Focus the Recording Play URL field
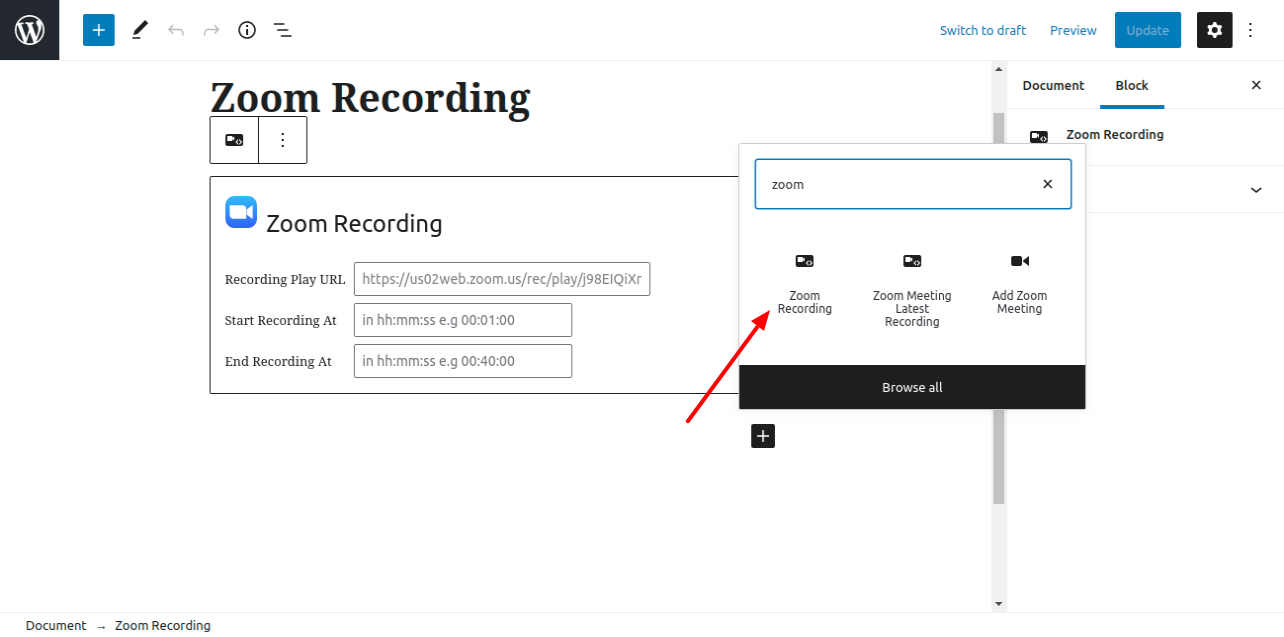This screenshot has height=637, width=1284. pos(502,279)
